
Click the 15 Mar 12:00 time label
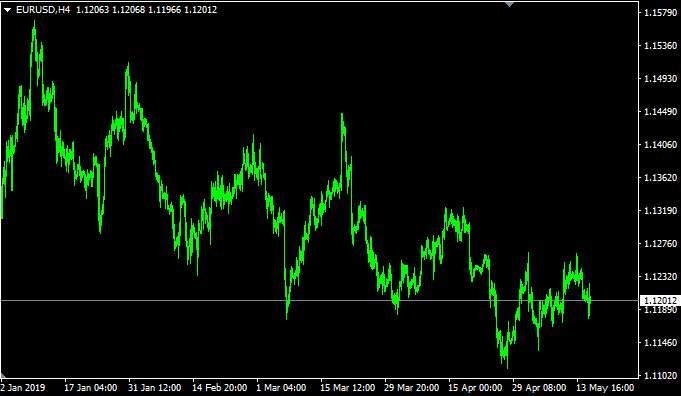pyautogui.click(x=347, y=387)
